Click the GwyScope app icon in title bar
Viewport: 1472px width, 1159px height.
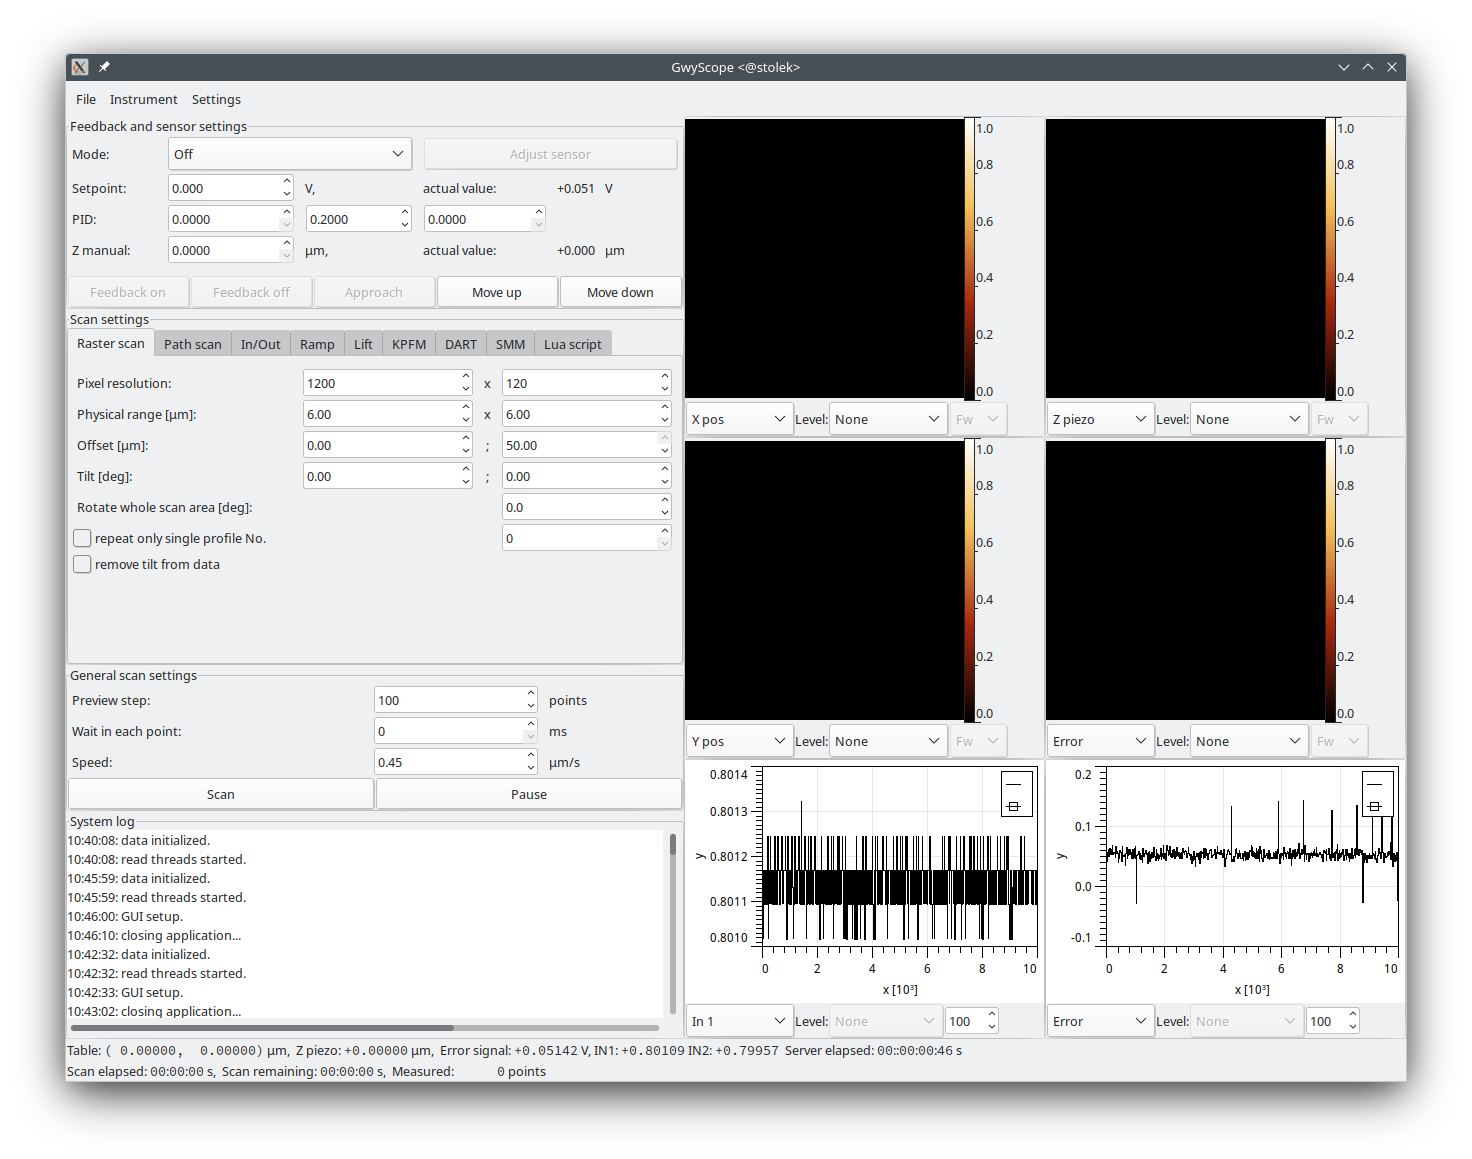coord(80,67)
